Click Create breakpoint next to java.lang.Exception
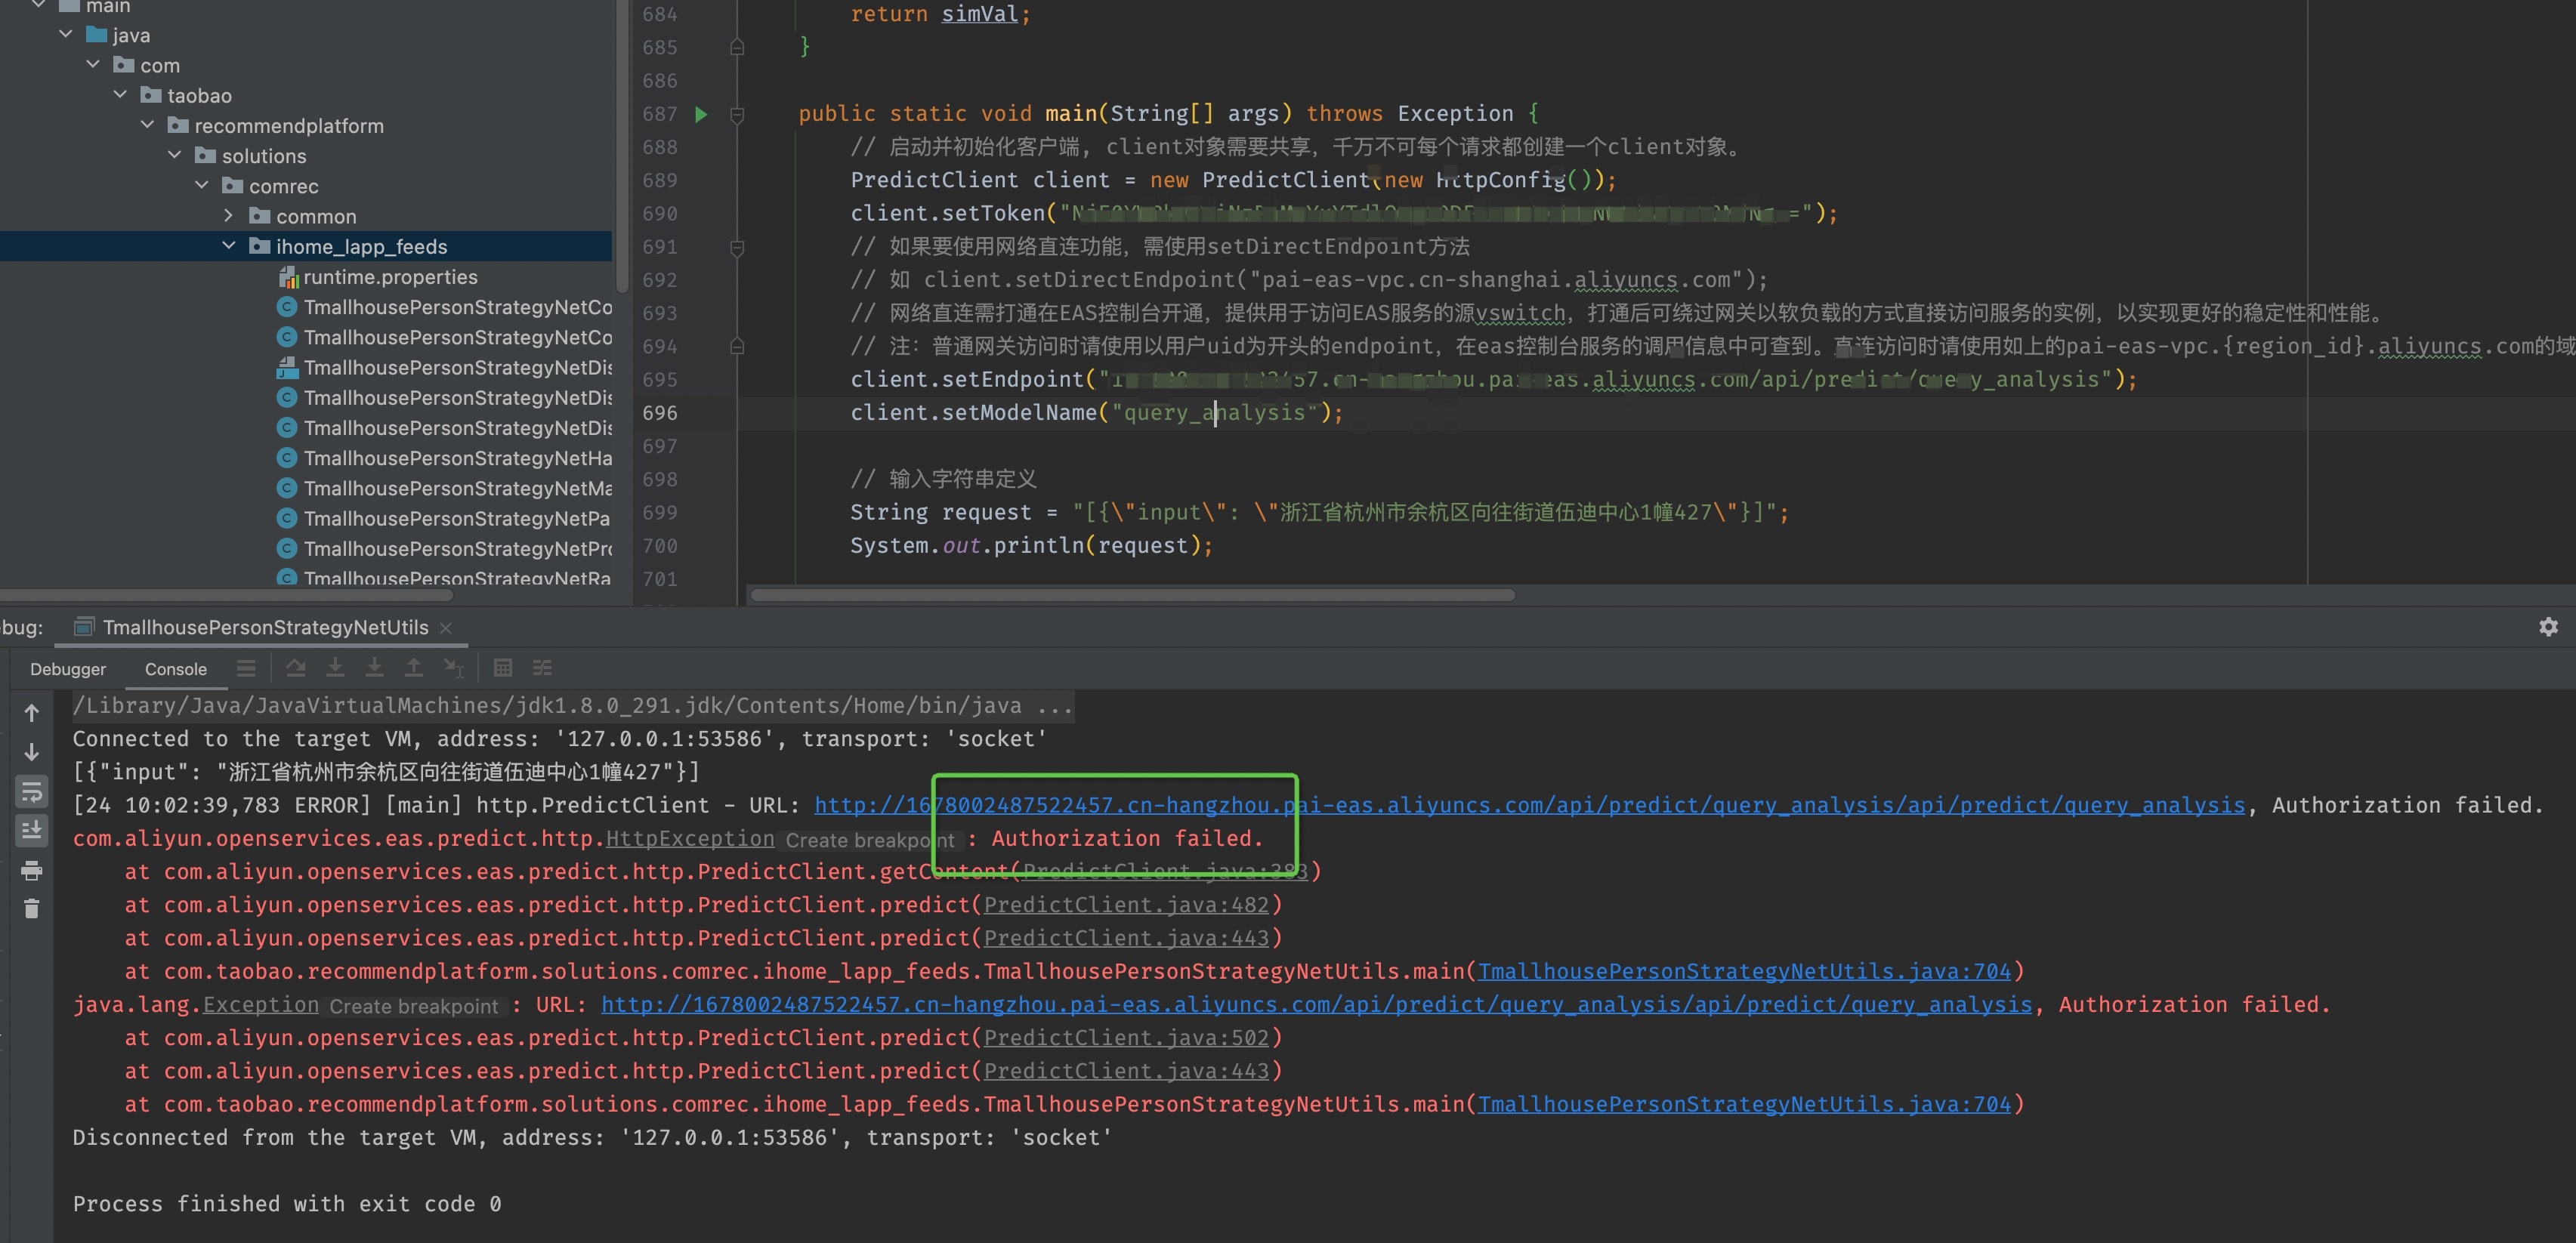 [x=413, y=1006]
